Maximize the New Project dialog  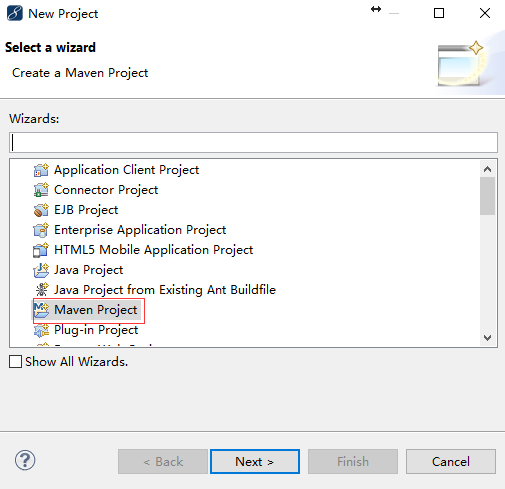pos(439,13)
